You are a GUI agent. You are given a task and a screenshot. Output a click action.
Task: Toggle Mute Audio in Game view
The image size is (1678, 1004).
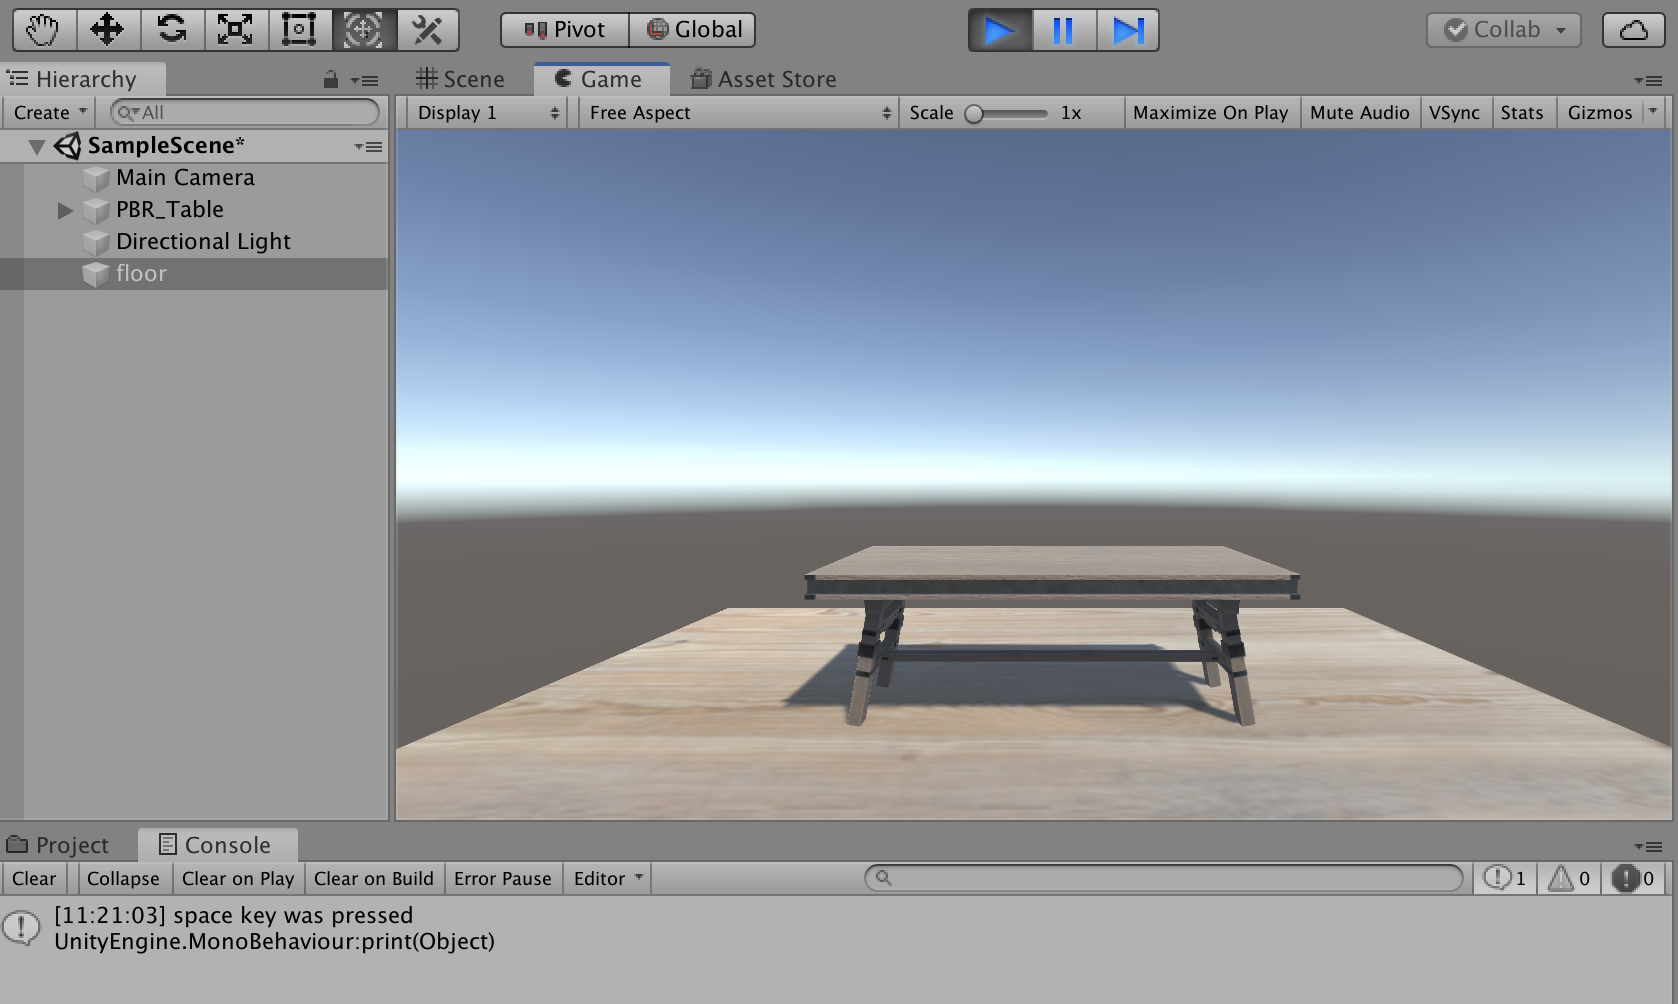pyautogui.click(x=1360, y=112)
